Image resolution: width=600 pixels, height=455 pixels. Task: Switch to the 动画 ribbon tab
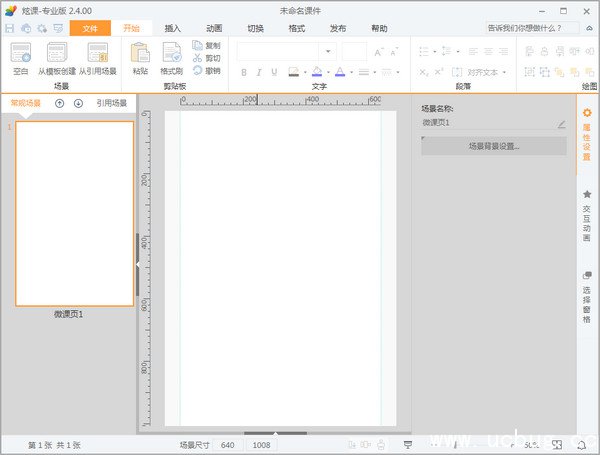pyautogui.click(x=214, y=29)
